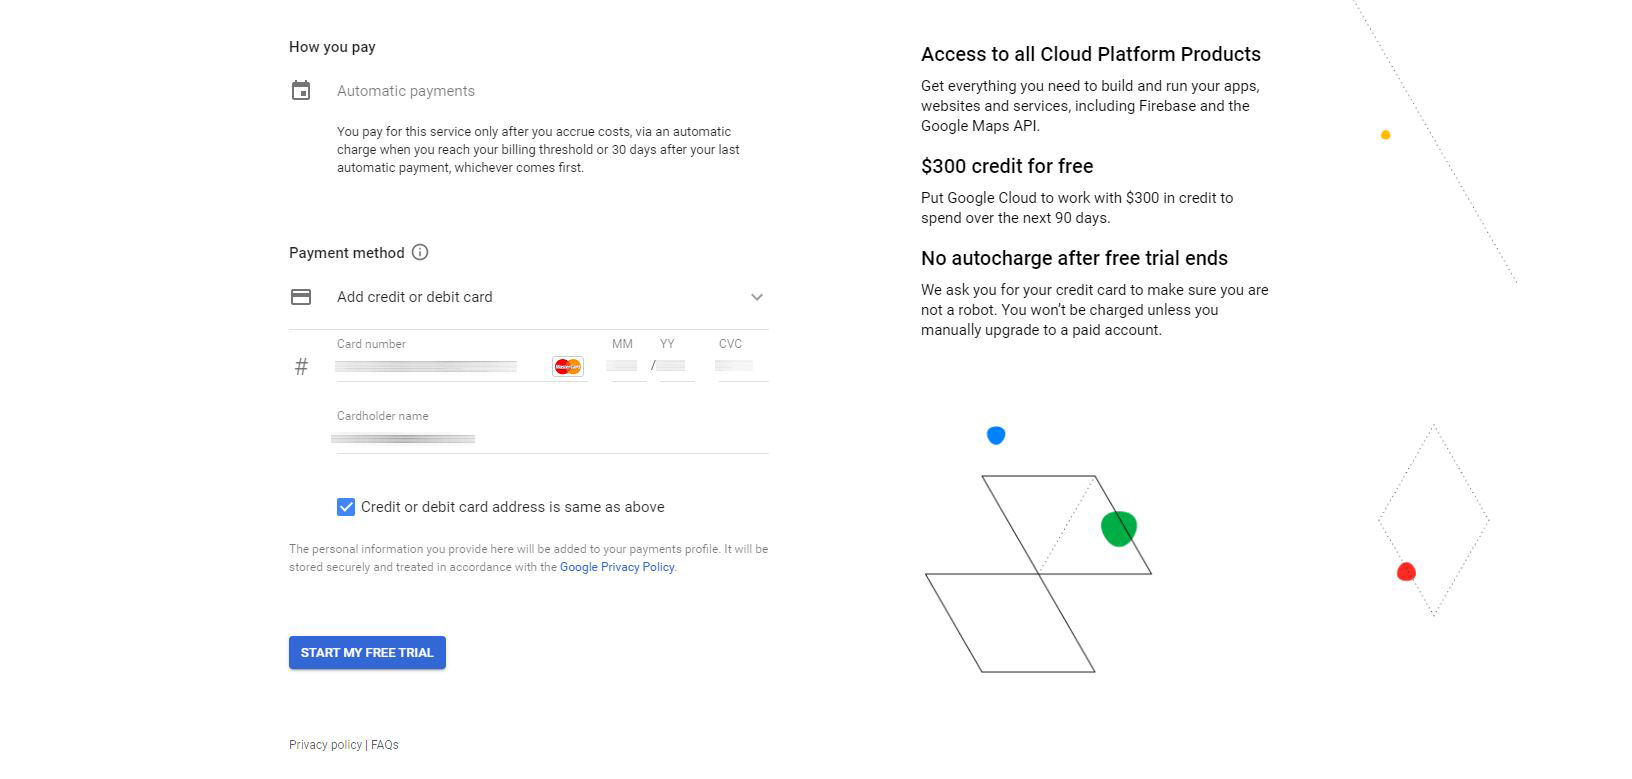Screen dimensions: 1632x779
Task: Click the START MY FREE TRIAL button
Action: 367,653
